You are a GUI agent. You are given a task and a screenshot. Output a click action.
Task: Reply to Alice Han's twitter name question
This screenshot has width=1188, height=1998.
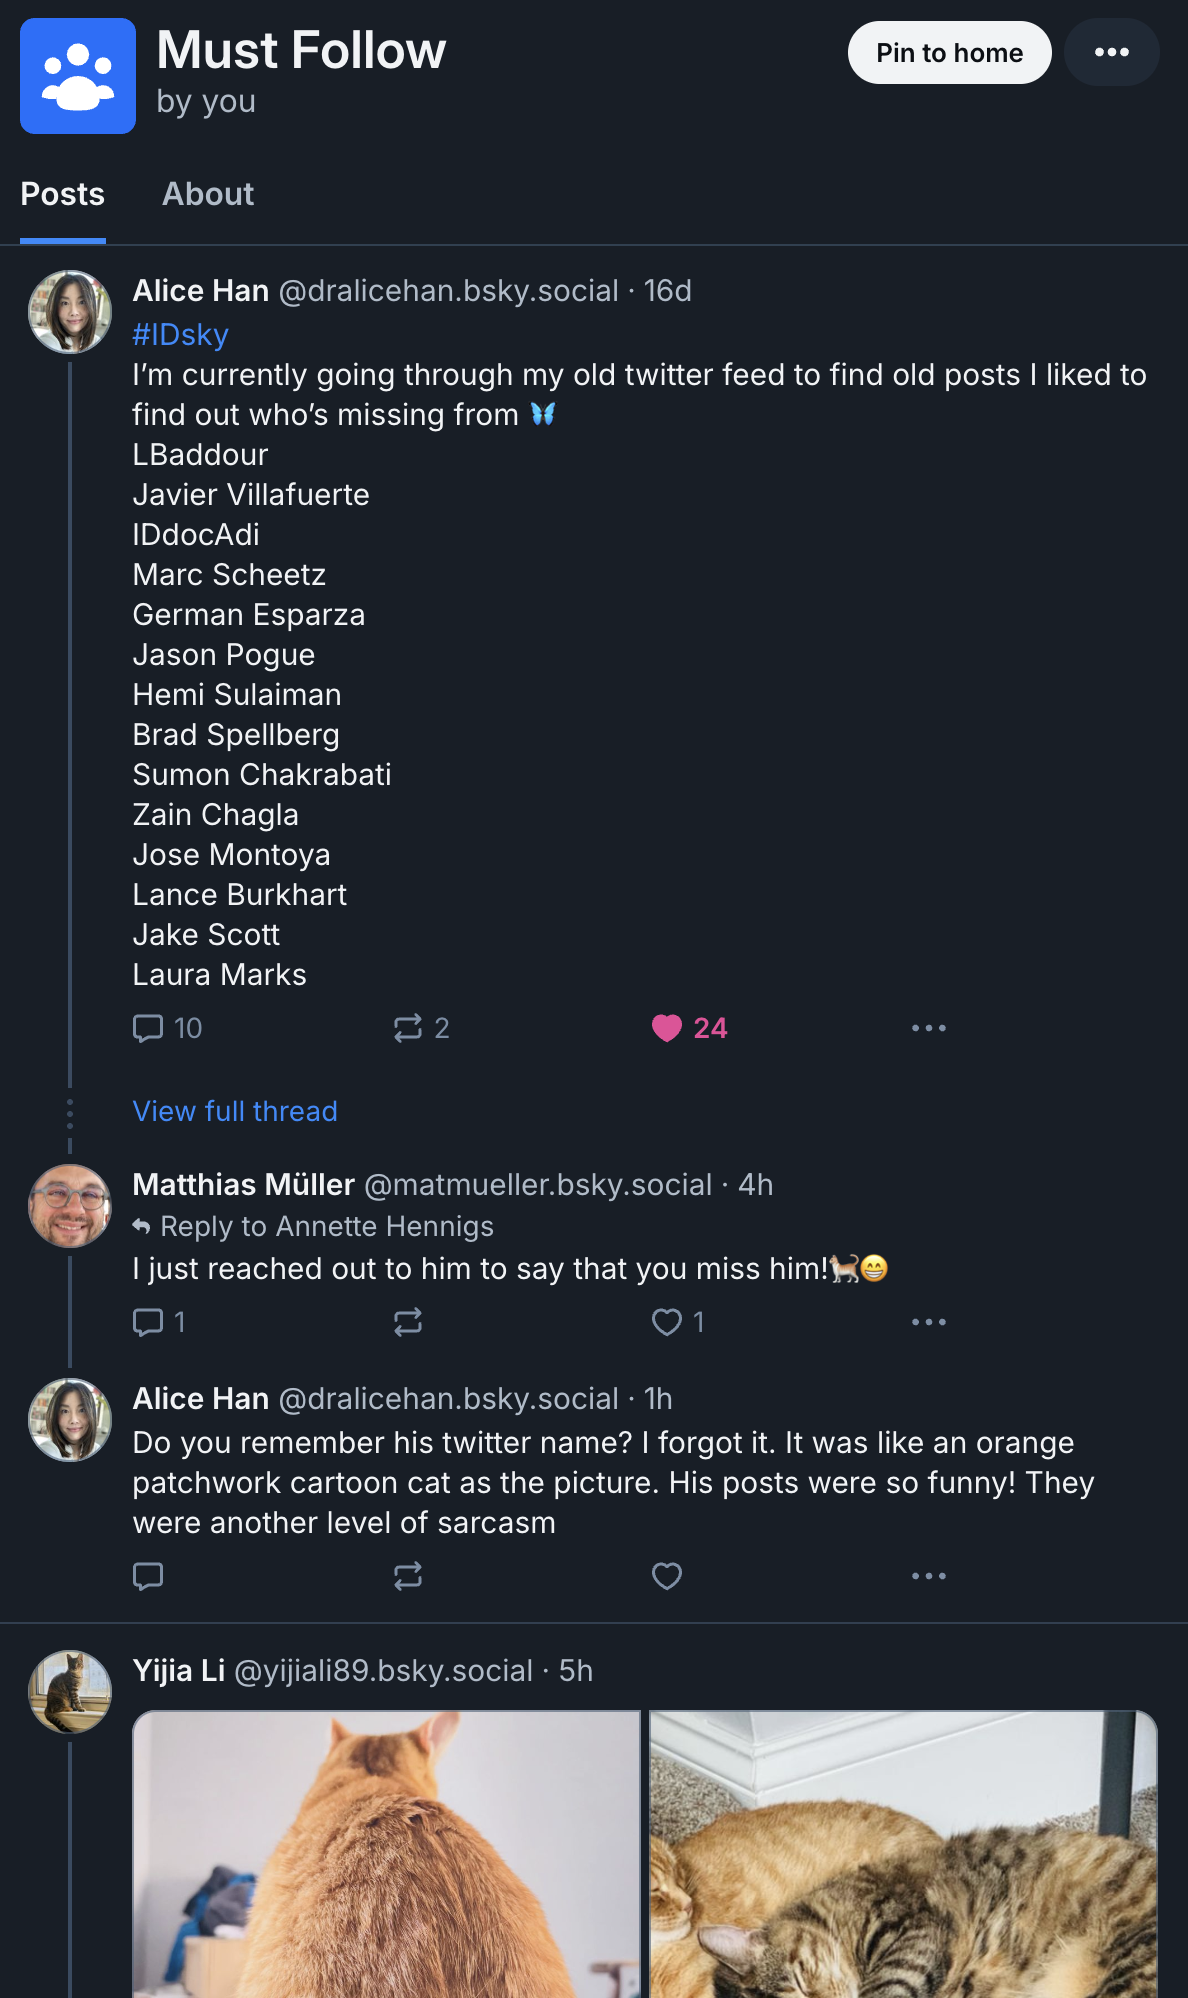pyautogui.click(x=148, y=1576)
